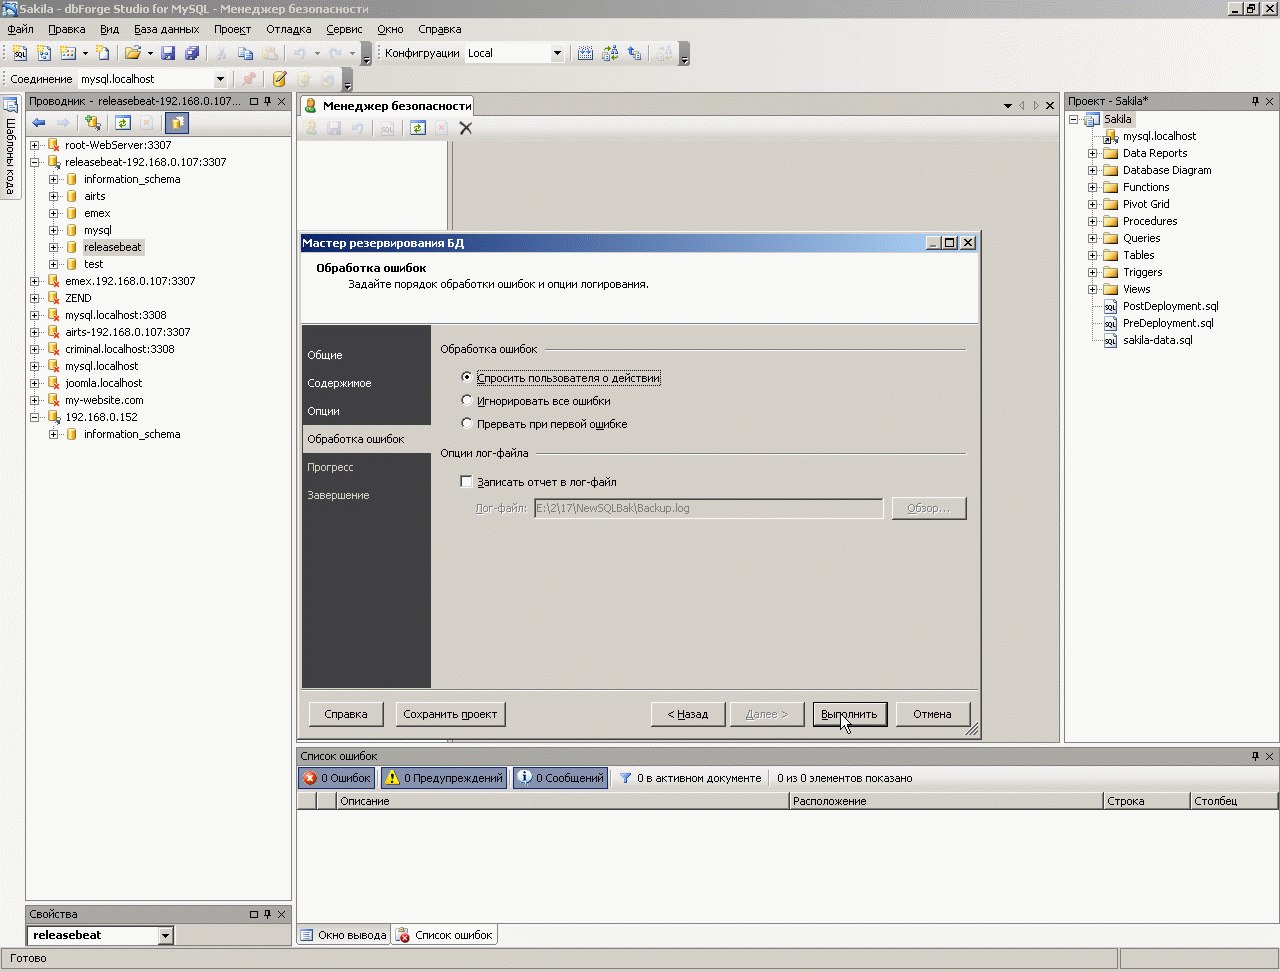Open the База данных menu
Screen dimensions: 1280x972
[x=167, y=29]
